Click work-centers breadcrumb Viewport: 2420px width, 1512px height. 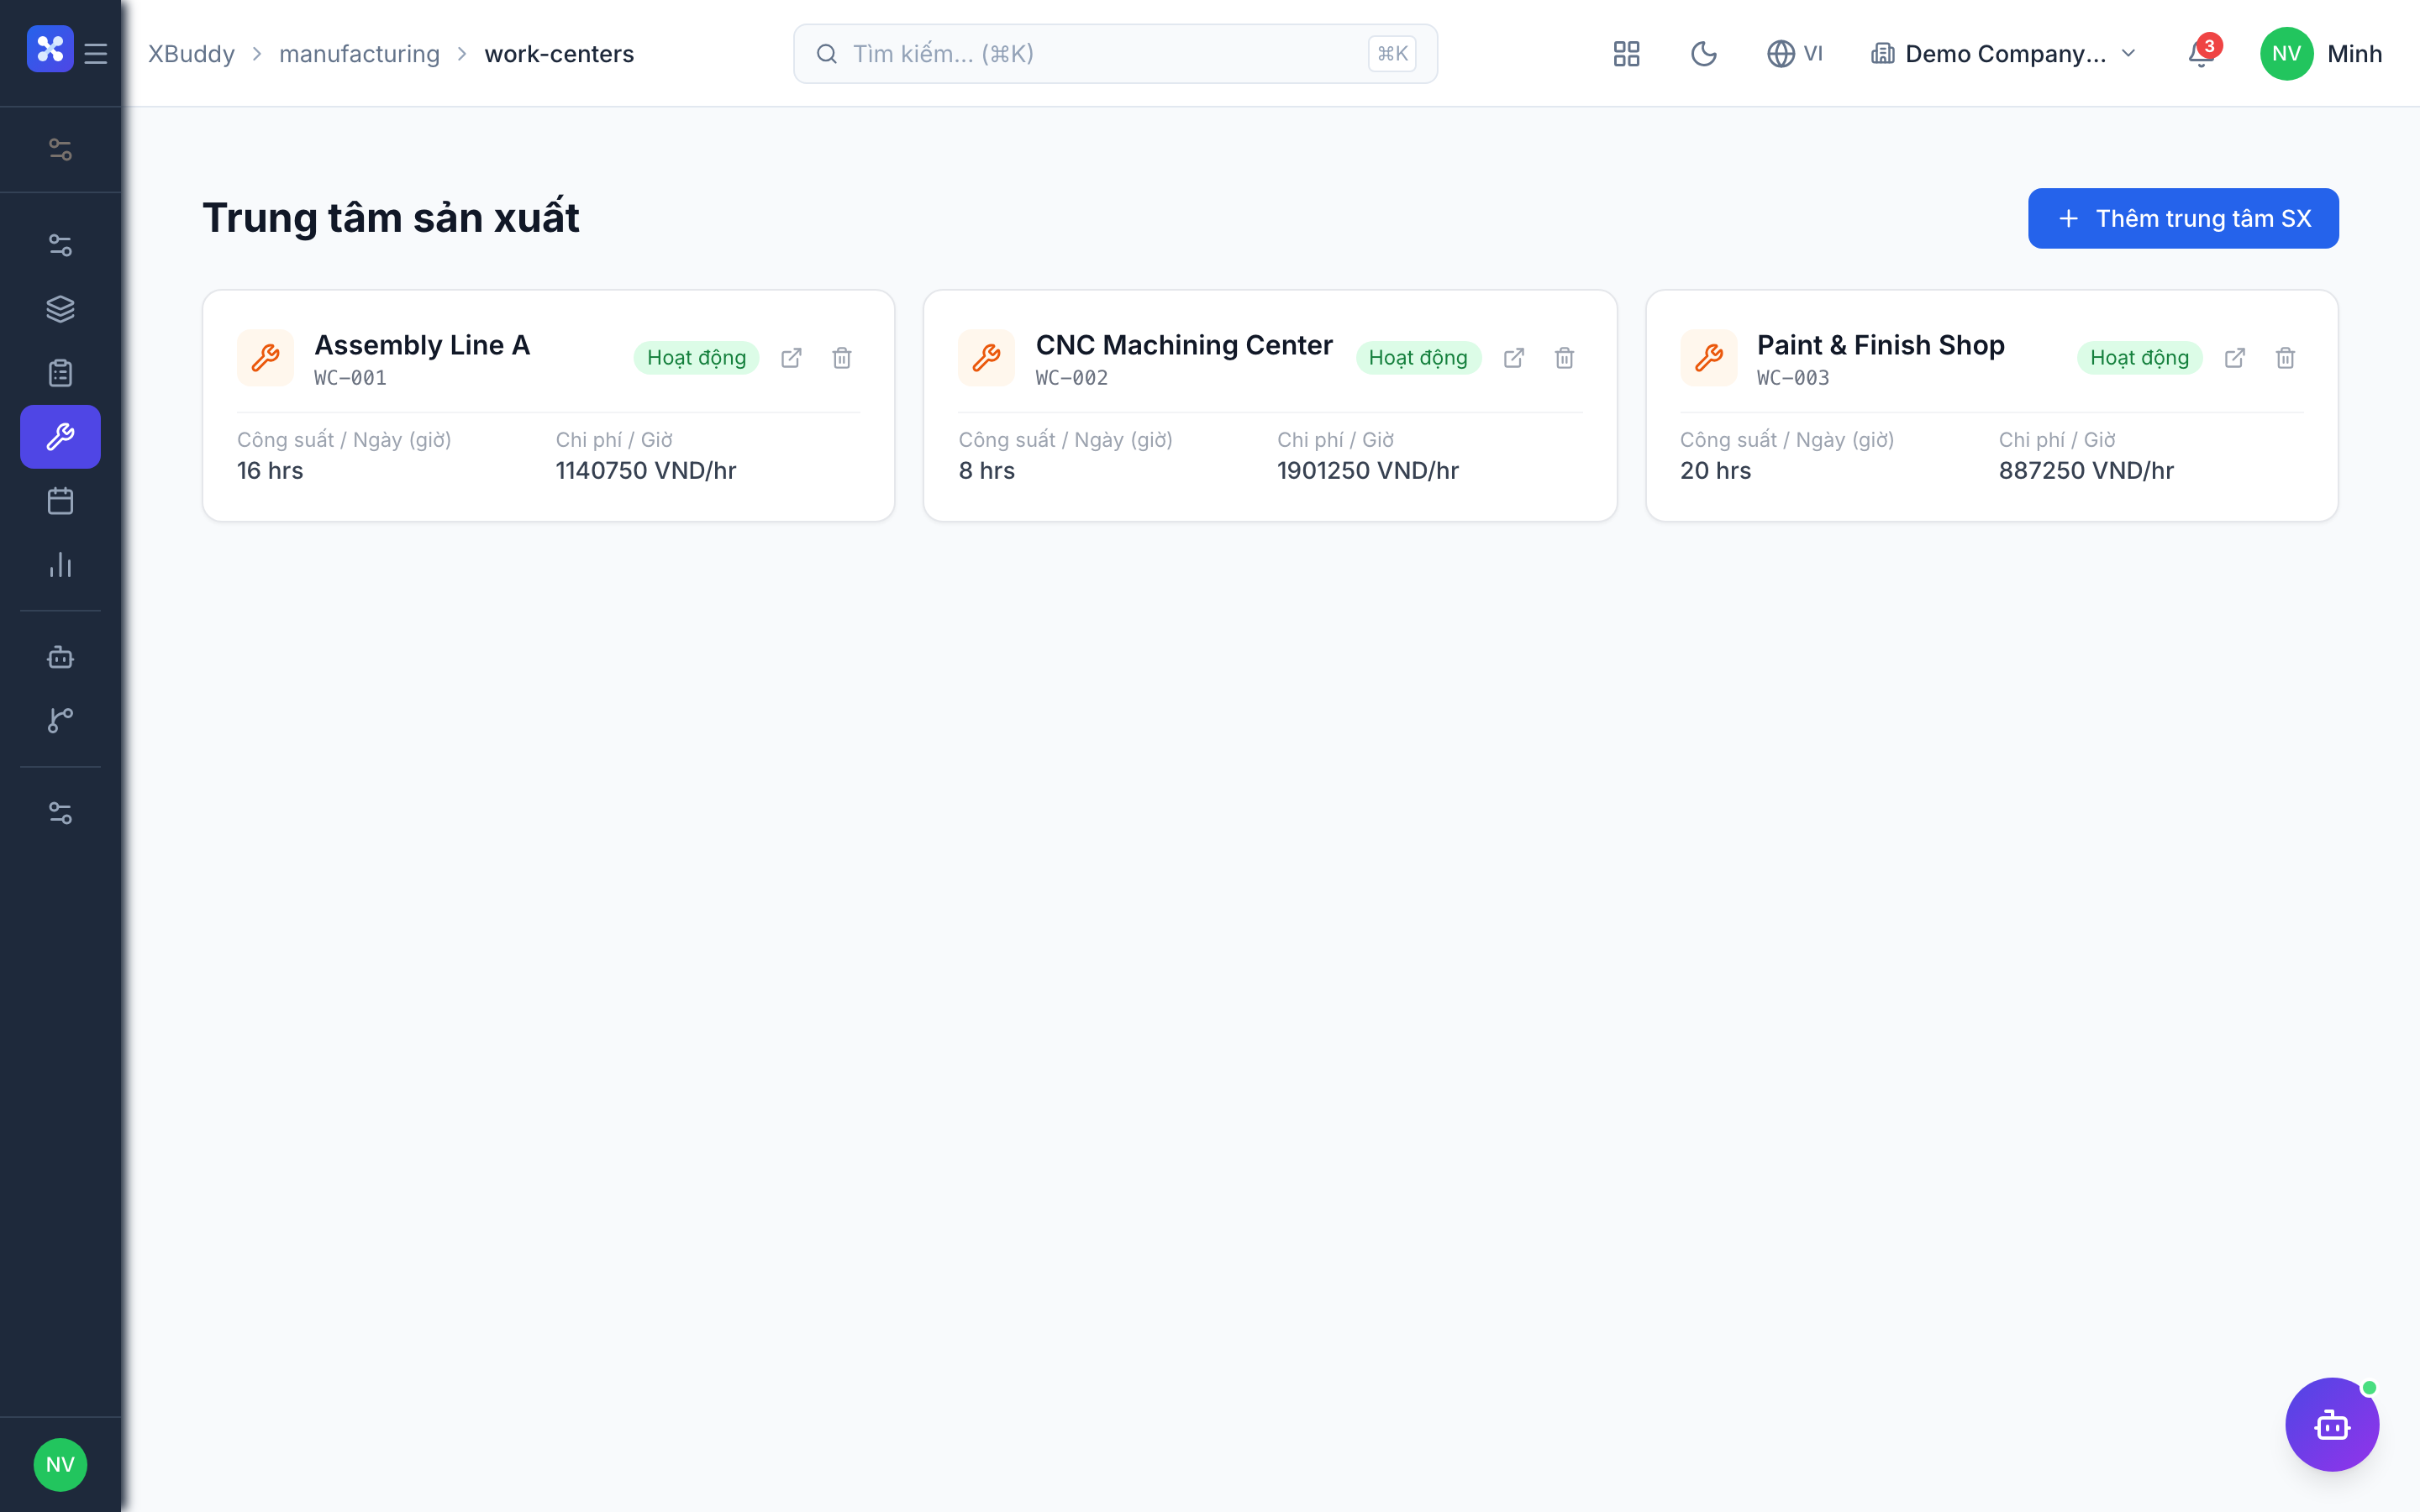559,54
